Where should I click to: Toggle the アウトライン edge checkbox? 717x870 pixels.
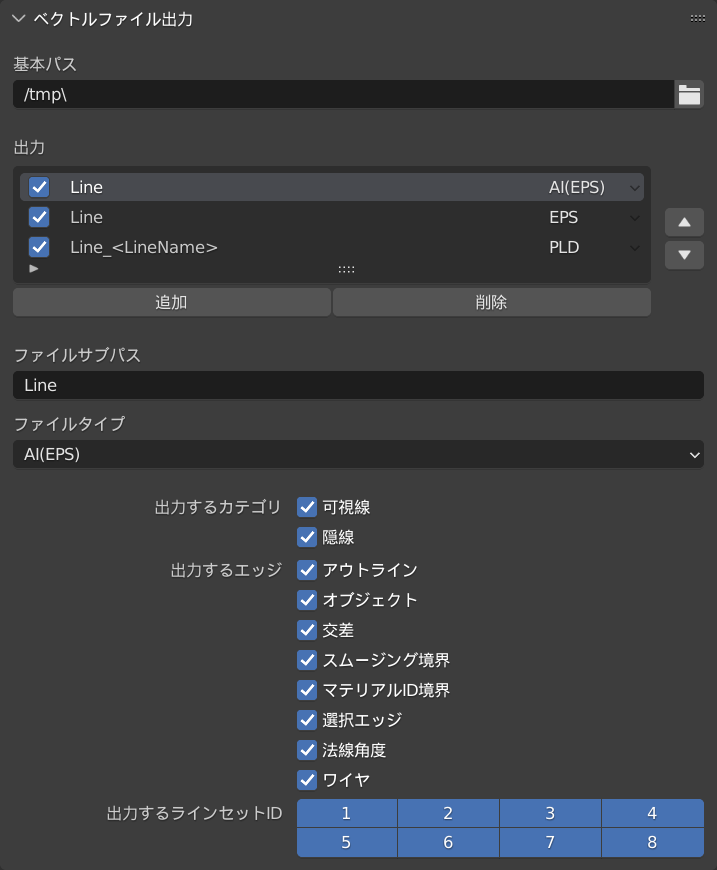(307, 570)
